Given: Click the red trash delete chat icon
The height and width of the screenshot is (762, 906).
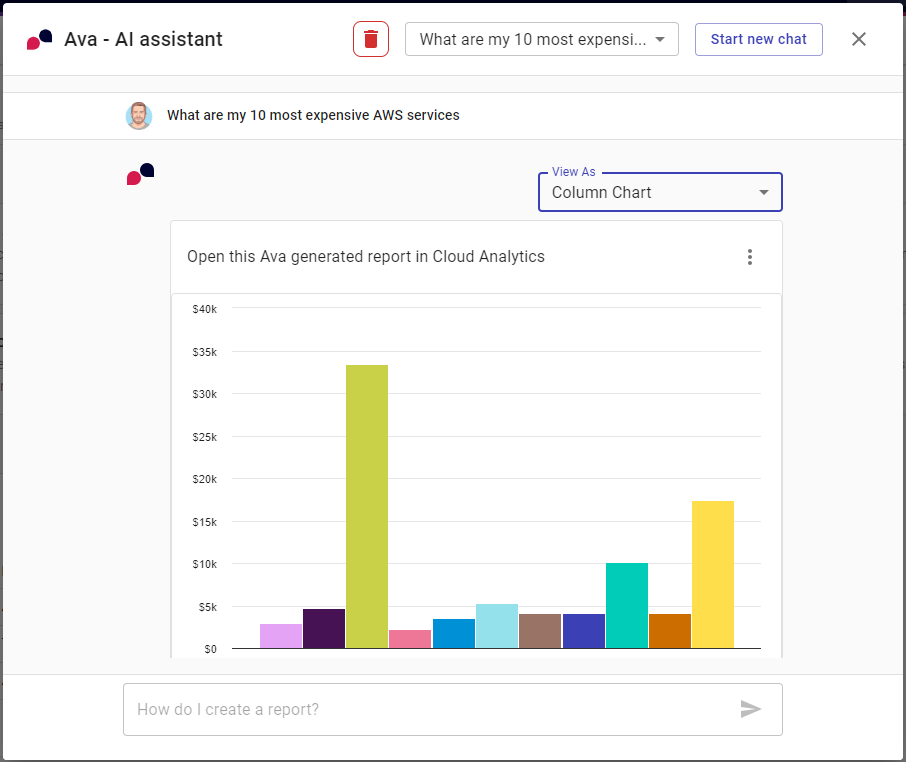Looking at the screenshot, I should [371, 39].
